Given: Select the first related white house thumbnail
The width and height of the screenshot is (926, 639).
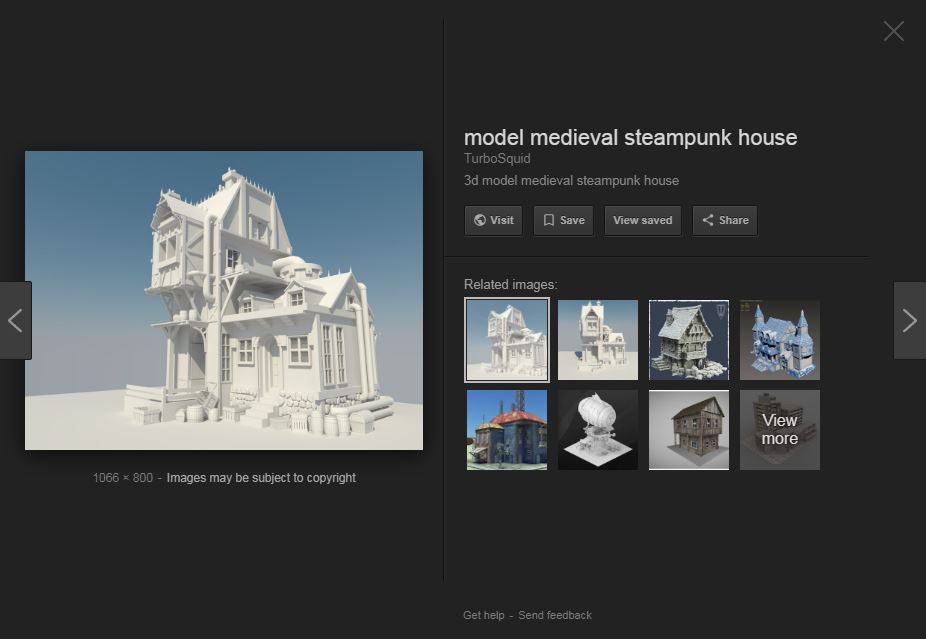Looking at the screenshot, I should coord(507,340).
